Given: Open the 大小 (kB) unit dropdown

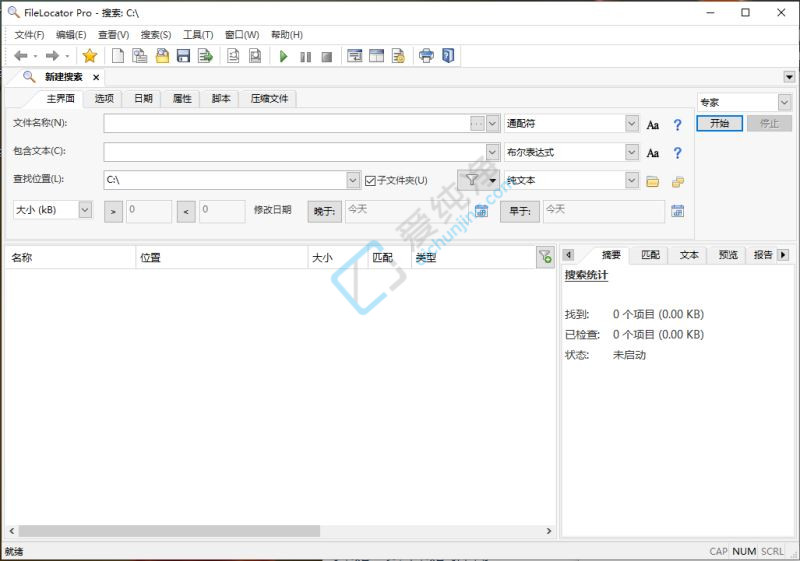Looking at the screenshot, I should pos(85,210).
